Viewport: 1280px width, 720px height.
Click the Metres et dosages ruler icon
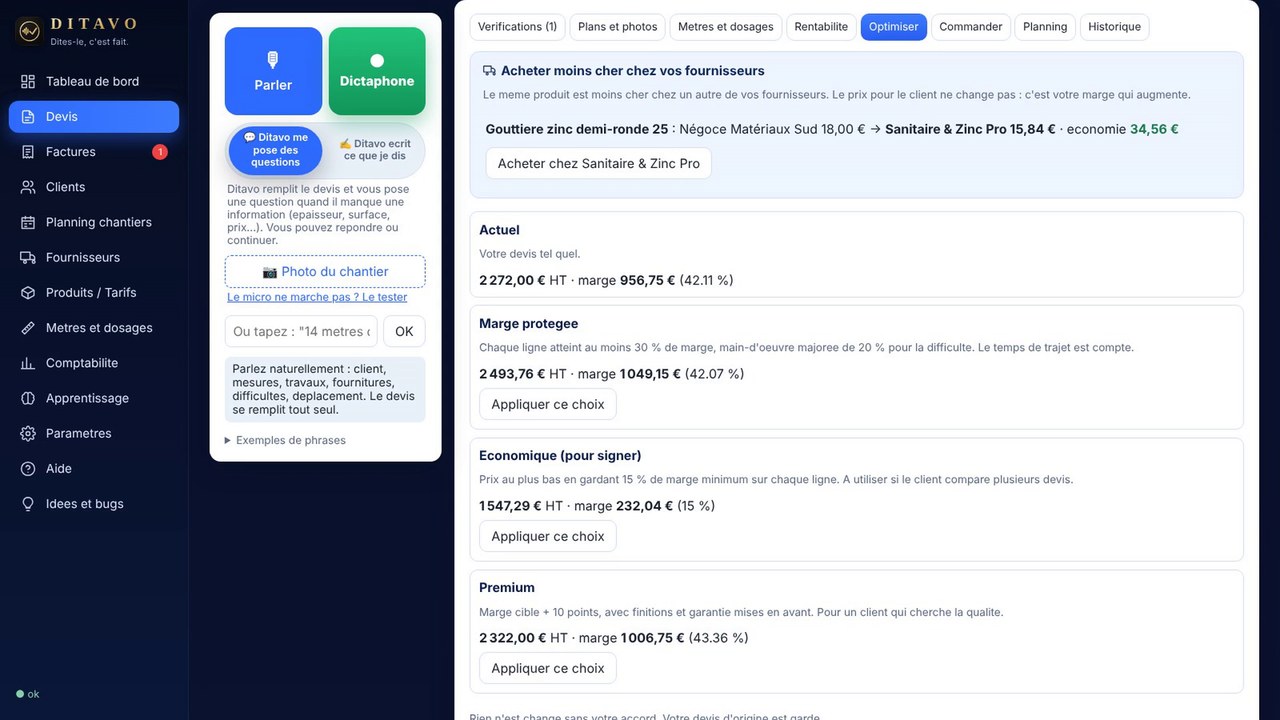coord(28,328)
